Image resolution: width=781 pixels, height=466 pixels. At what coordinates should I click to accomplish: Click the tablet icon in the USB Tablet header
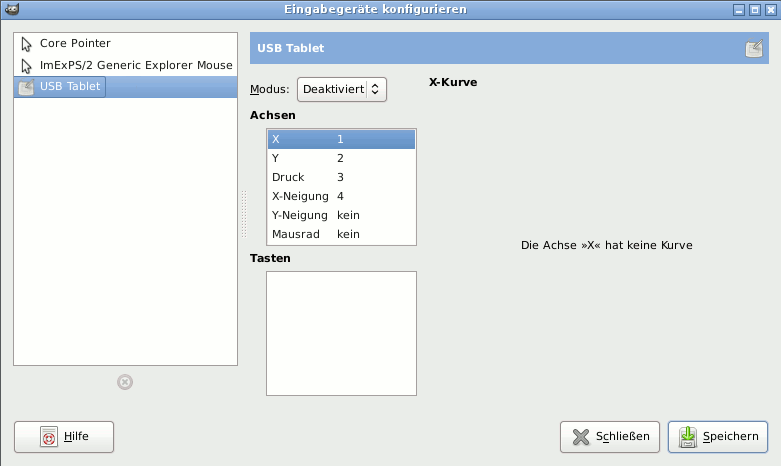[754, 48]
